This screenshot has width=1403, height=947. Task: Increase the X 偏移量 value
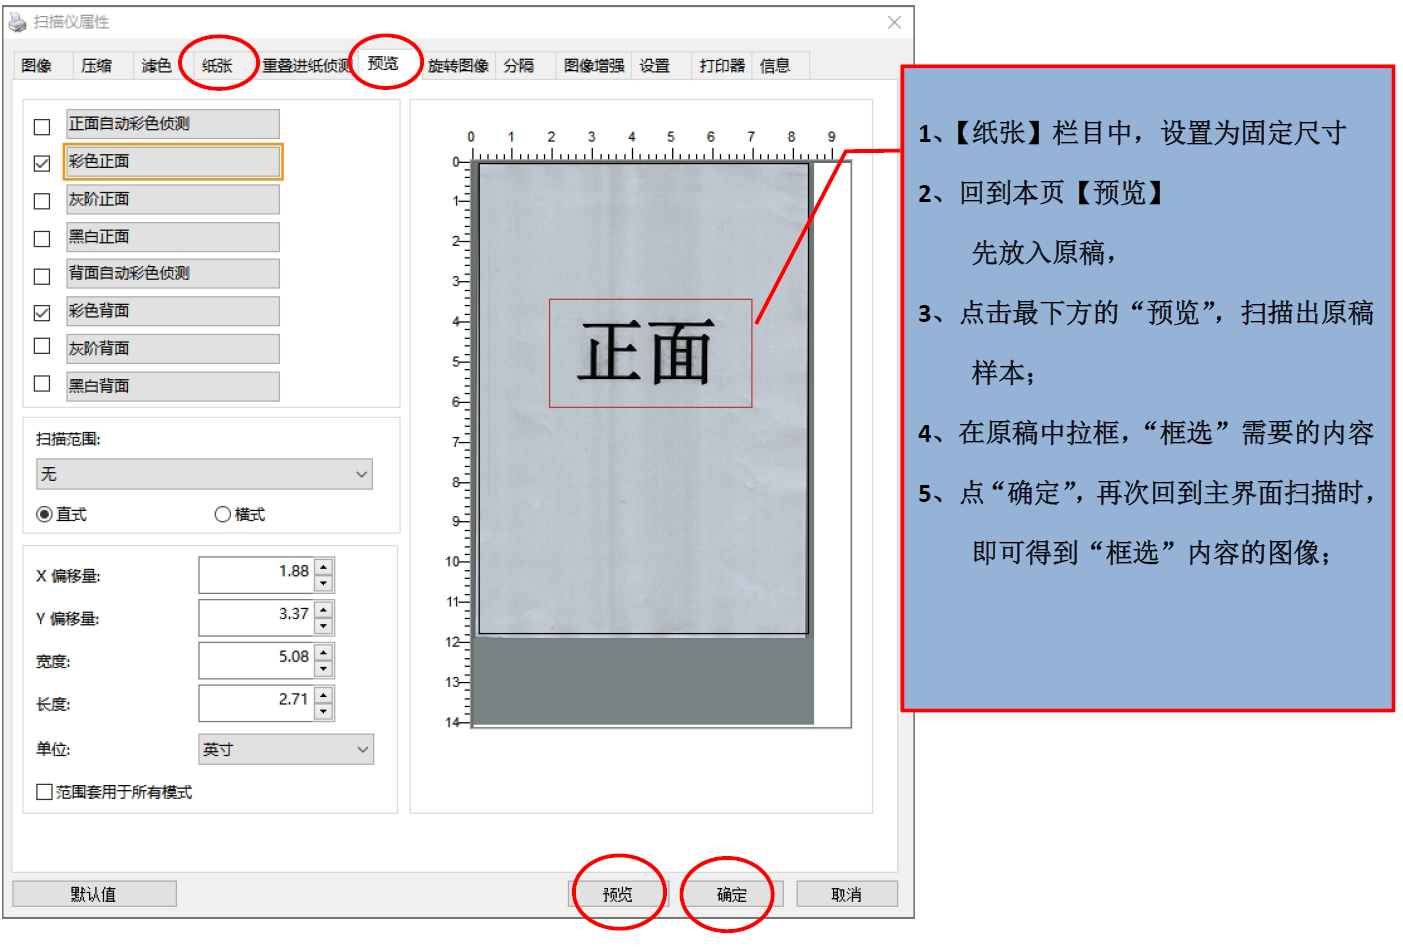tap(323, 567)
